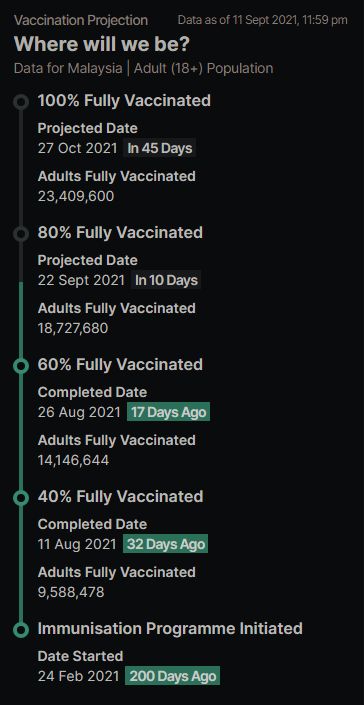
Task: Click the 'Where will we be?' heading
Action: [x=102, y=44]
